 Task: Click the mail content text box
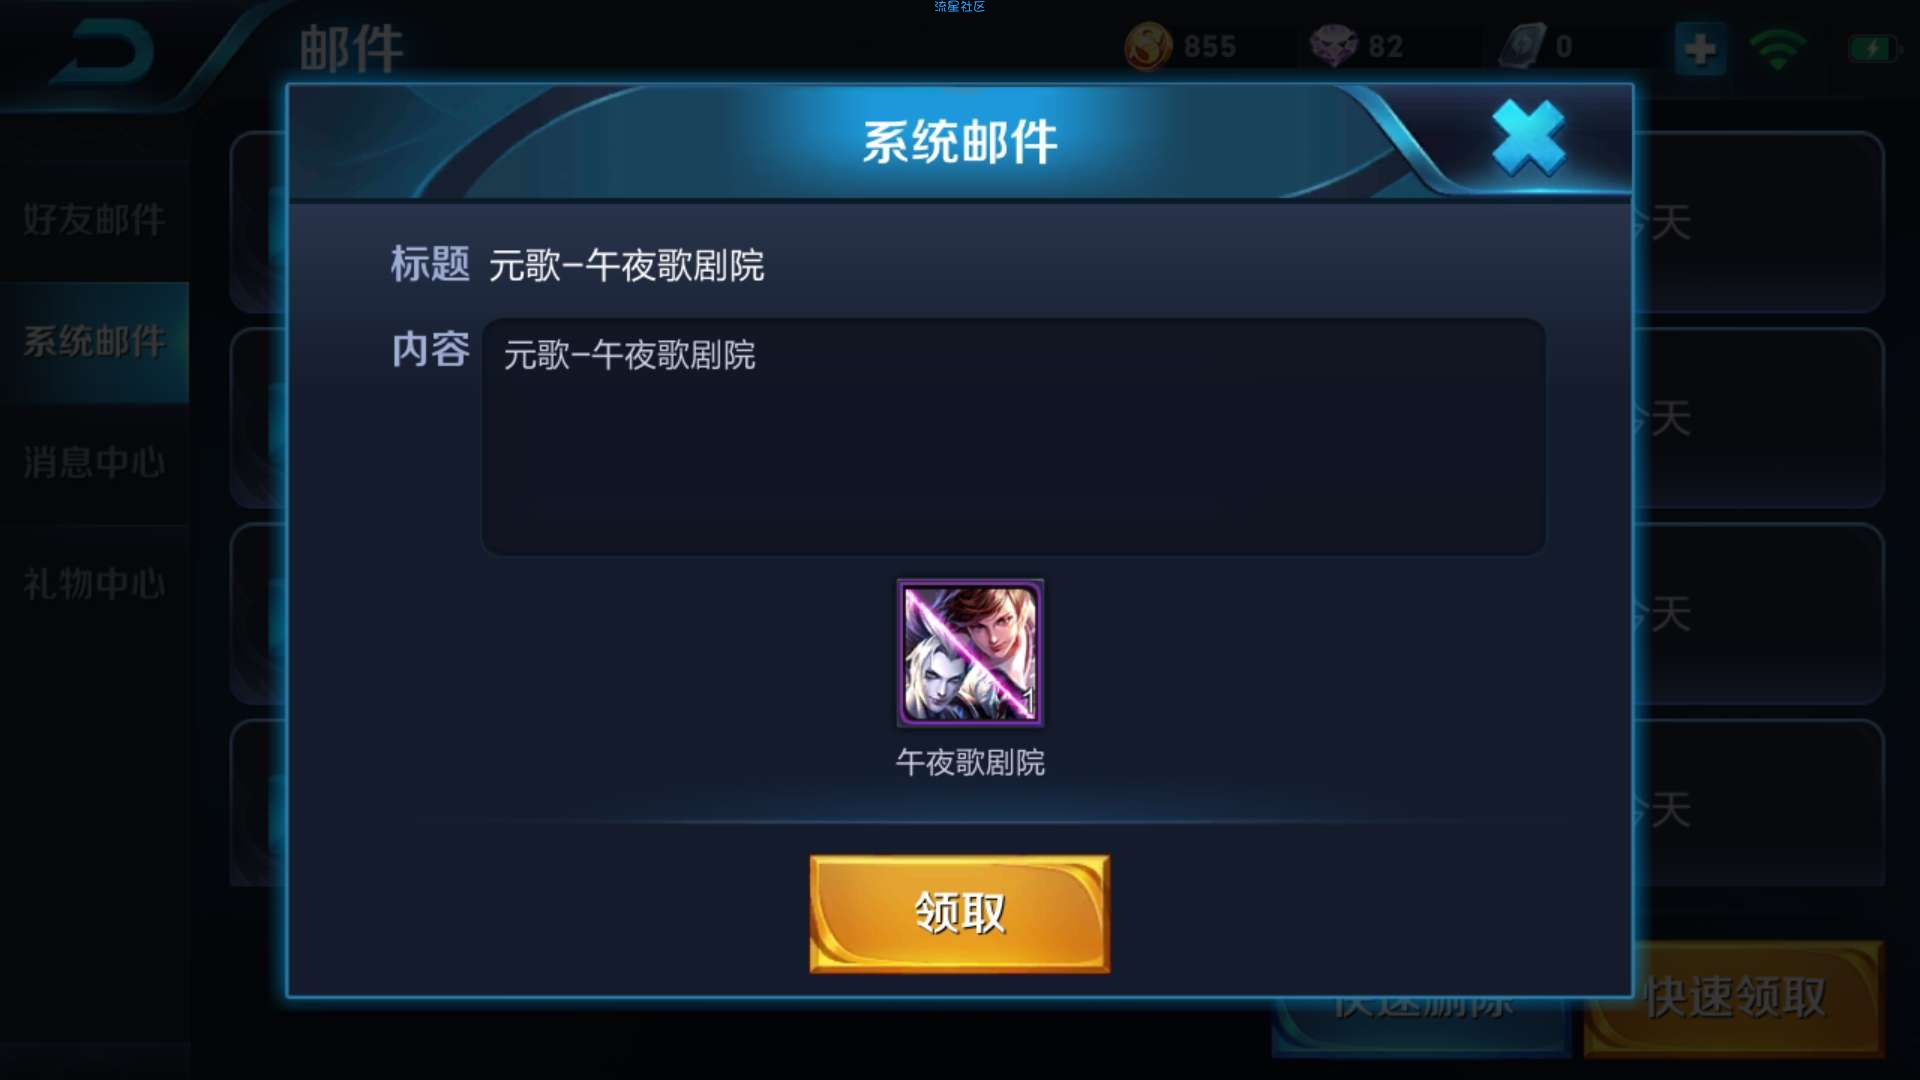click(x=1013, y=437)
